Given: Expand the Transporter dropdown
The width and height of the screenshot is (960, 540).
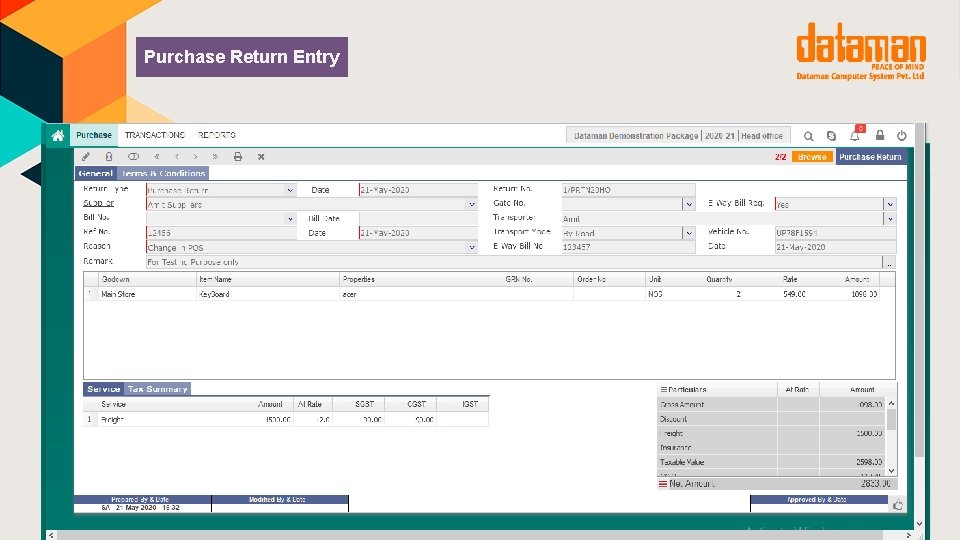Looking at the screenshot, I should coord(890,219).
